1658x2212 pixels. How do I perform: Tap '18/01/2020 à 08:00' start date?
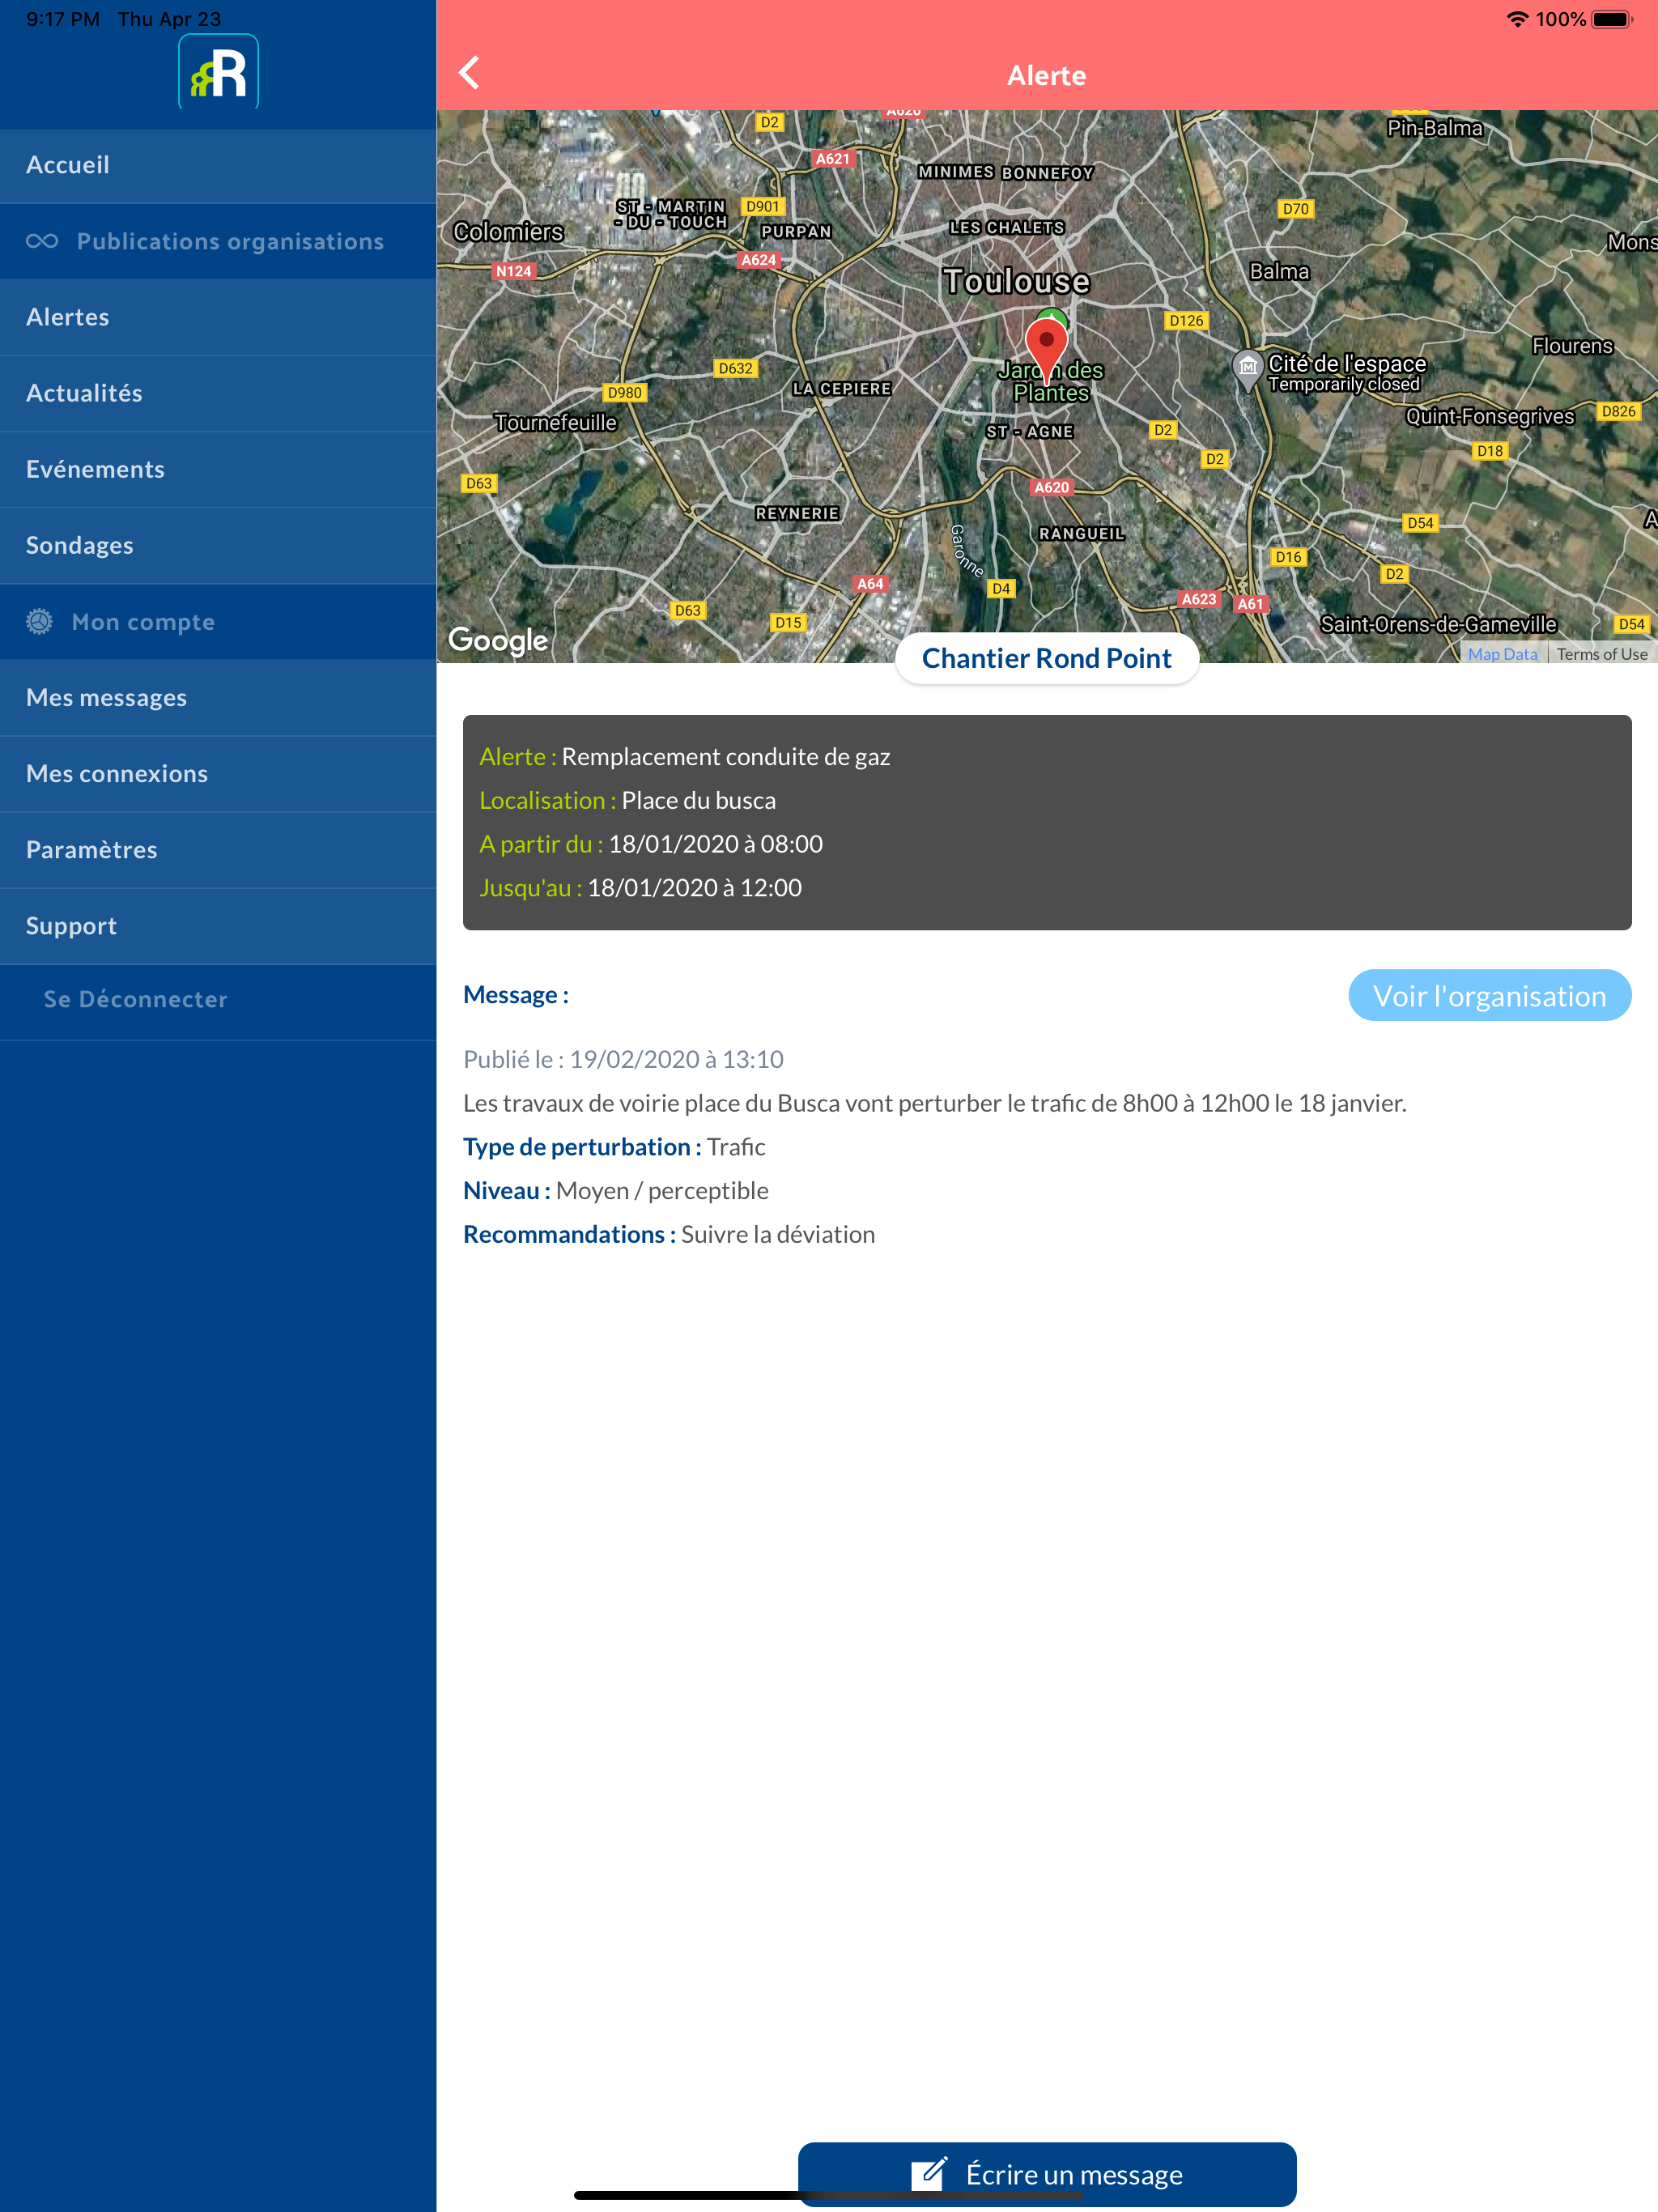tap(715, 844)
